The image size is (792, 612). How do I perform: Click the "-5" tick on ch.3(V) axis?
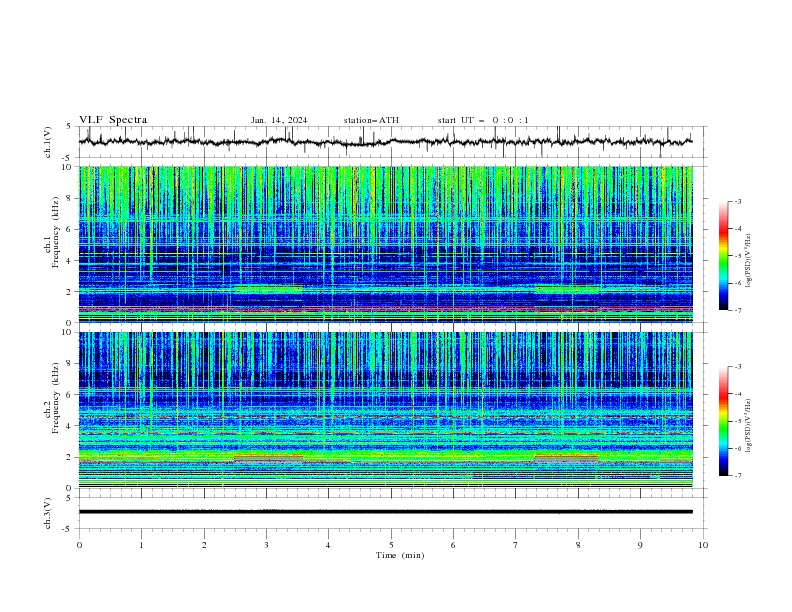pos(68,529)
